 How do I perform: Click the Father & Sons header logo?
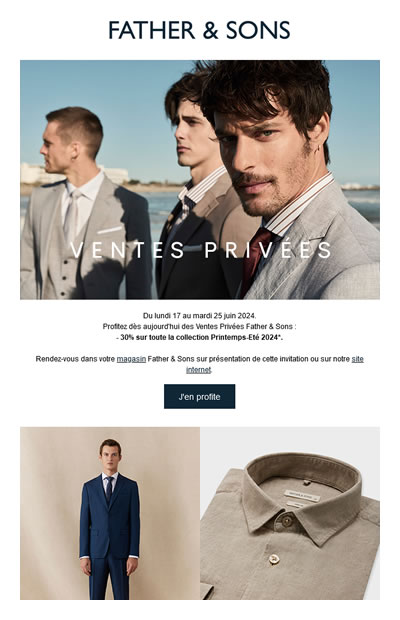[199, 30]
